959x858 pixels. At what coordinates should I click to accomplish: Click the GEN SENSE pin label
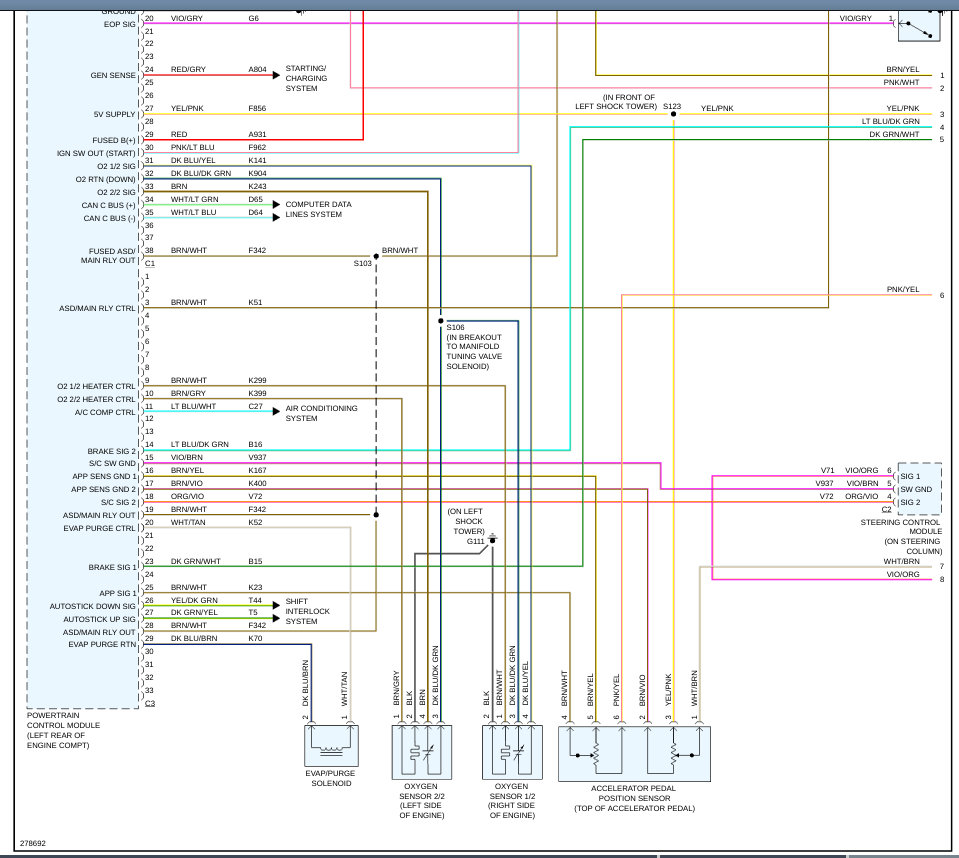point(113,75)
